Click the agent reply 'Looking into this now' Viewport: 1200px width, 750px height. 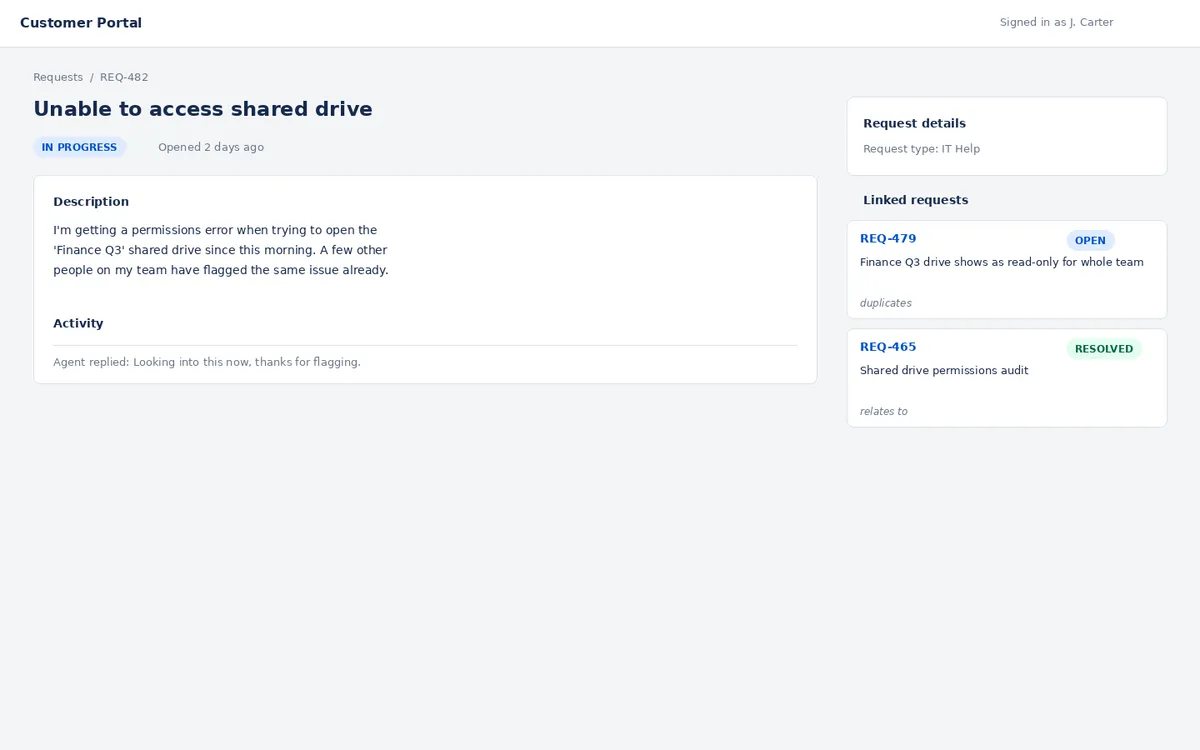pos(207,362)
